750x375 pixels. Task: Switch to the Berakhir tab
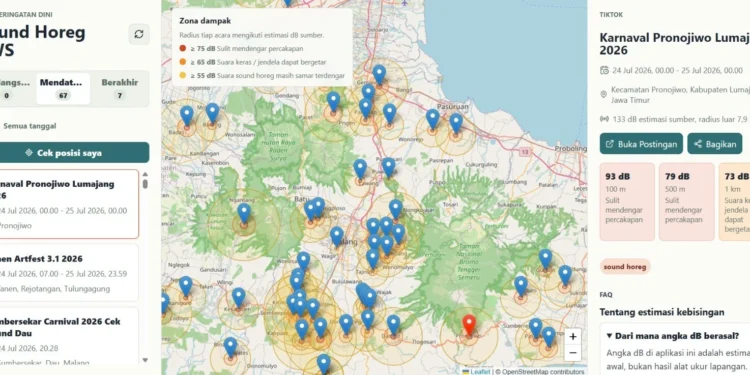[x=120, y=88]
